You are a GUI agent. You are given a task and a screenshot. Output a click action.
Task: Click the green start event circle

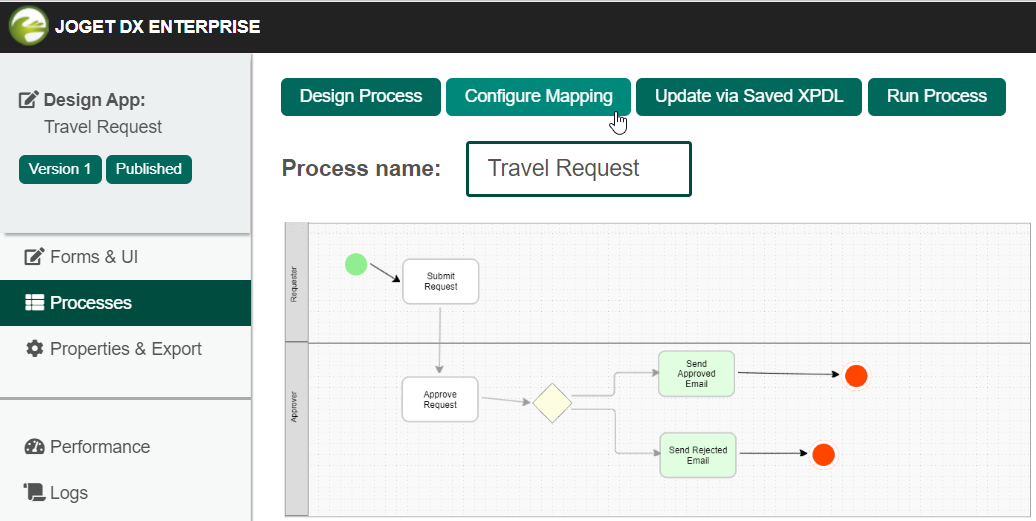[356, 264]
